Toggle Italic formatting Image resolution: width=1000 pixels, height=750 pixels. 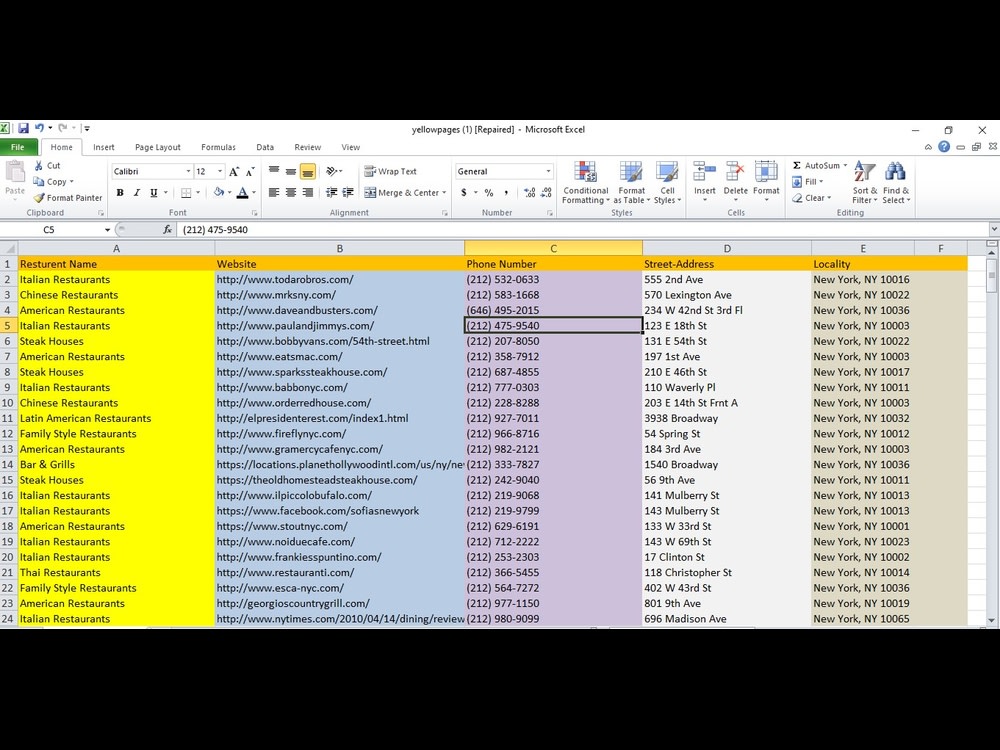pyautogui.click(x=136, y=193)
